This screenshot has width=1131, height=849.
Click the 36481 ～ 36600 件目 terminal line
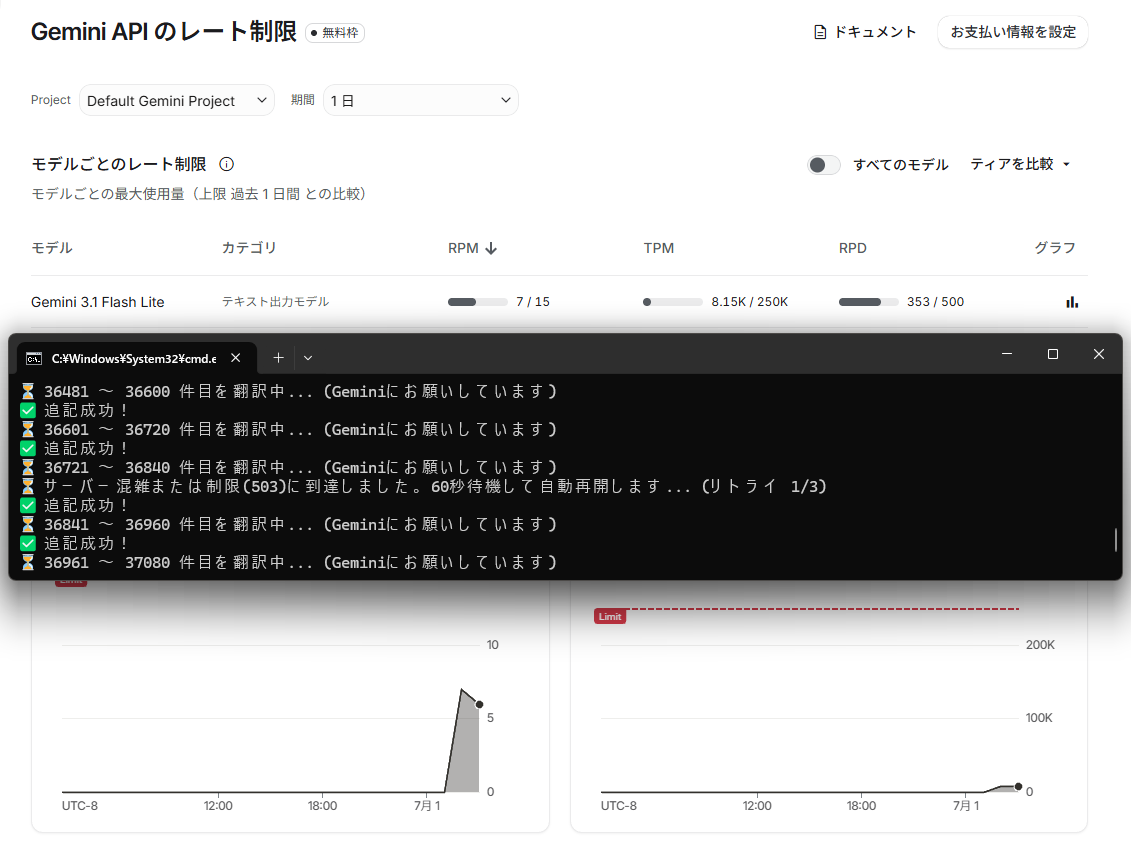click(x=290, y=392)
